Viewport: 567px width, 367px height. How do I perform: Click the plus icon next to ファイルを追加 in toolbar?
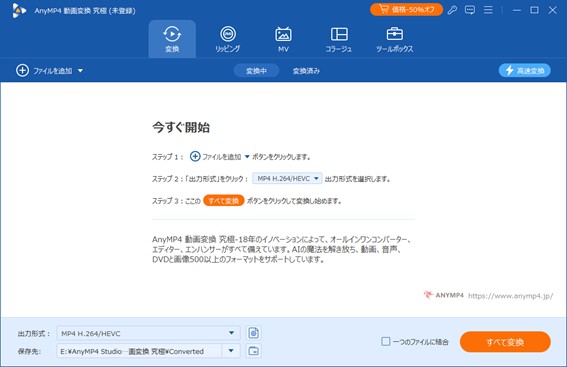(22, 71)
